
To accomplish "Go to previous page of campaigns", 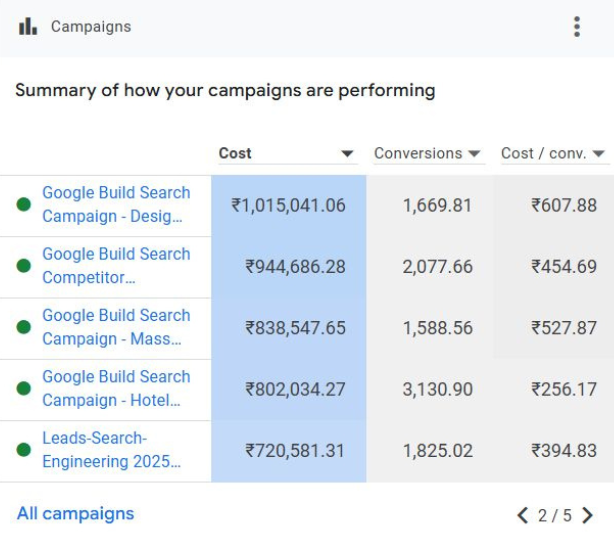I will (522, 515).
